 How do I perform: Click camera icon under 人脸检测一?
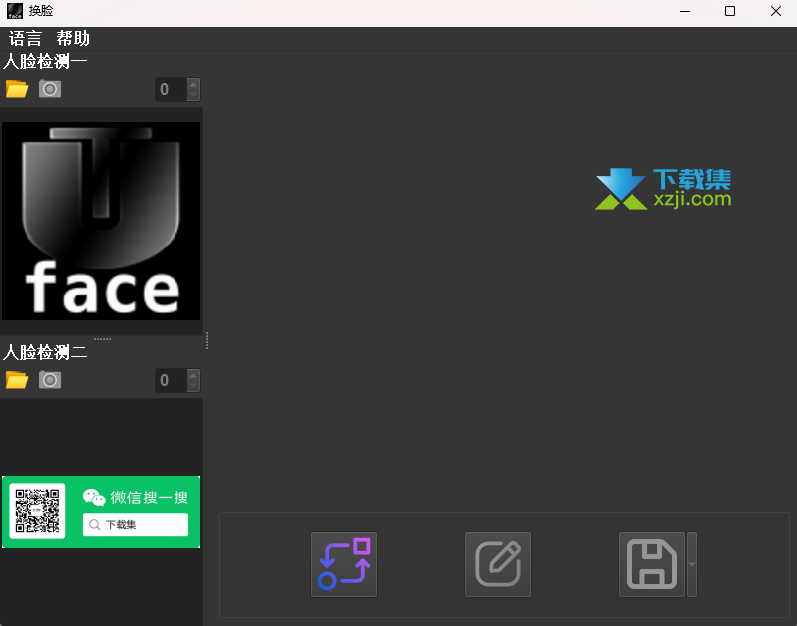(x=50, y=89)
